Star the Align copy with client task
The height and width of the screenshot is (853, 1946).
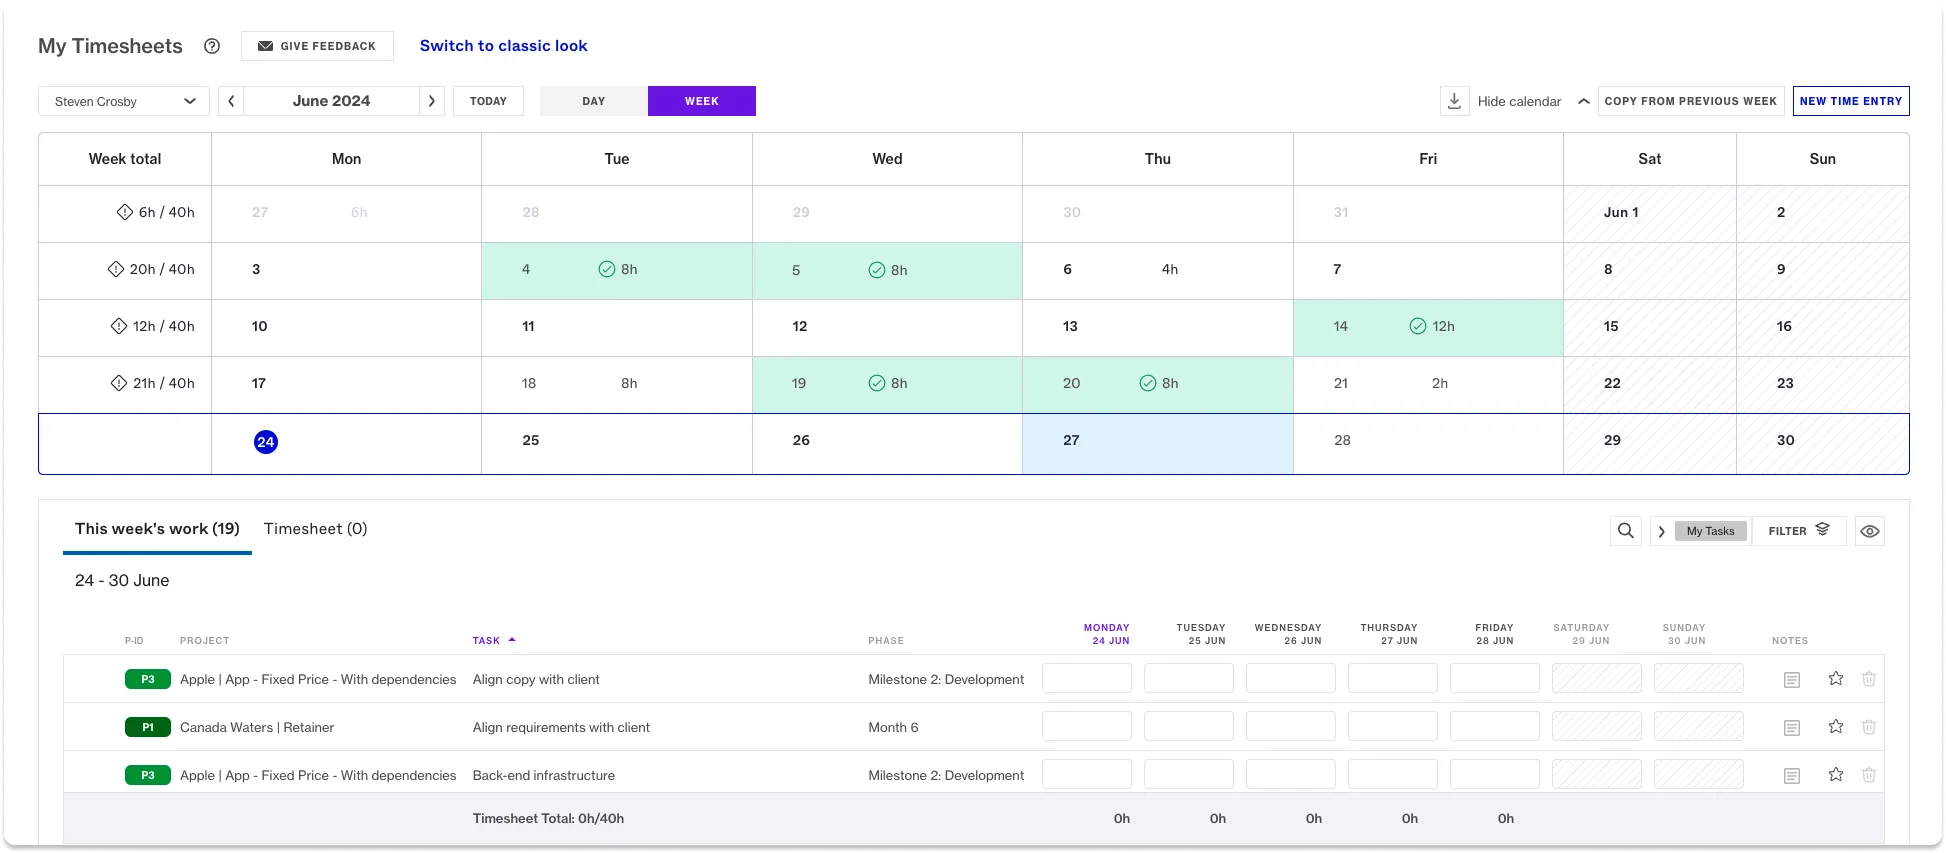pos(1836,679)
